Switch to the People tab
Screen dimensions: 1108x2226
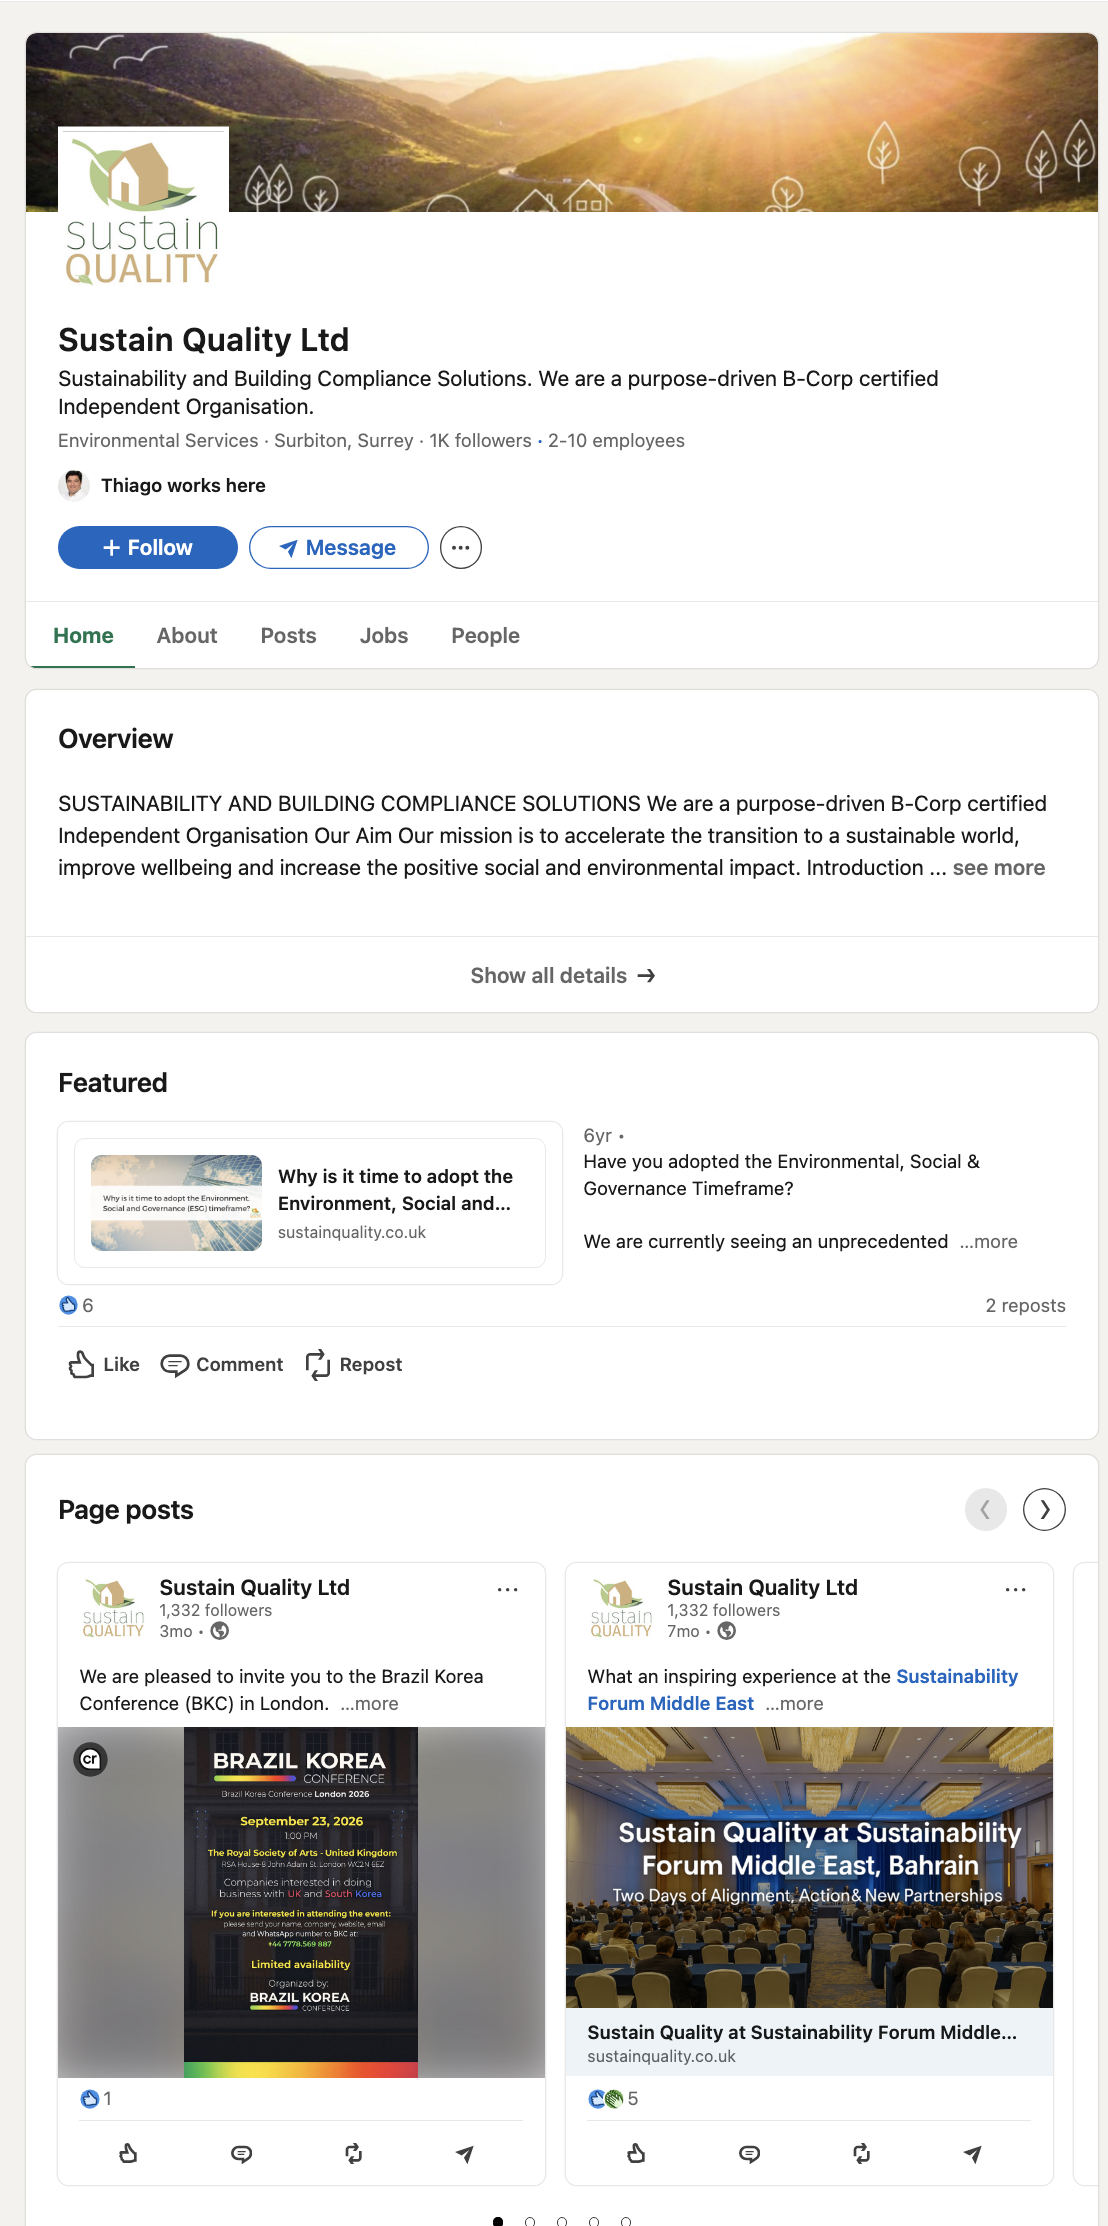pyautogui.click(x=485, y=635)
